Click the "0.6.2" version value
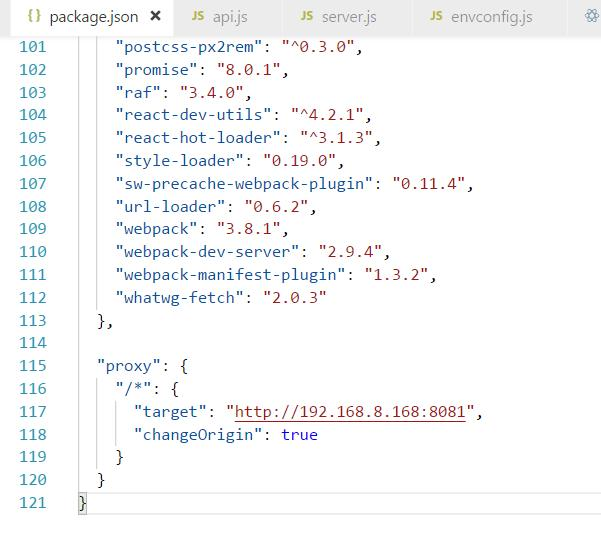The width and height of the screenshot is (601, 540). pyautogui.click(x=276, y=207)
